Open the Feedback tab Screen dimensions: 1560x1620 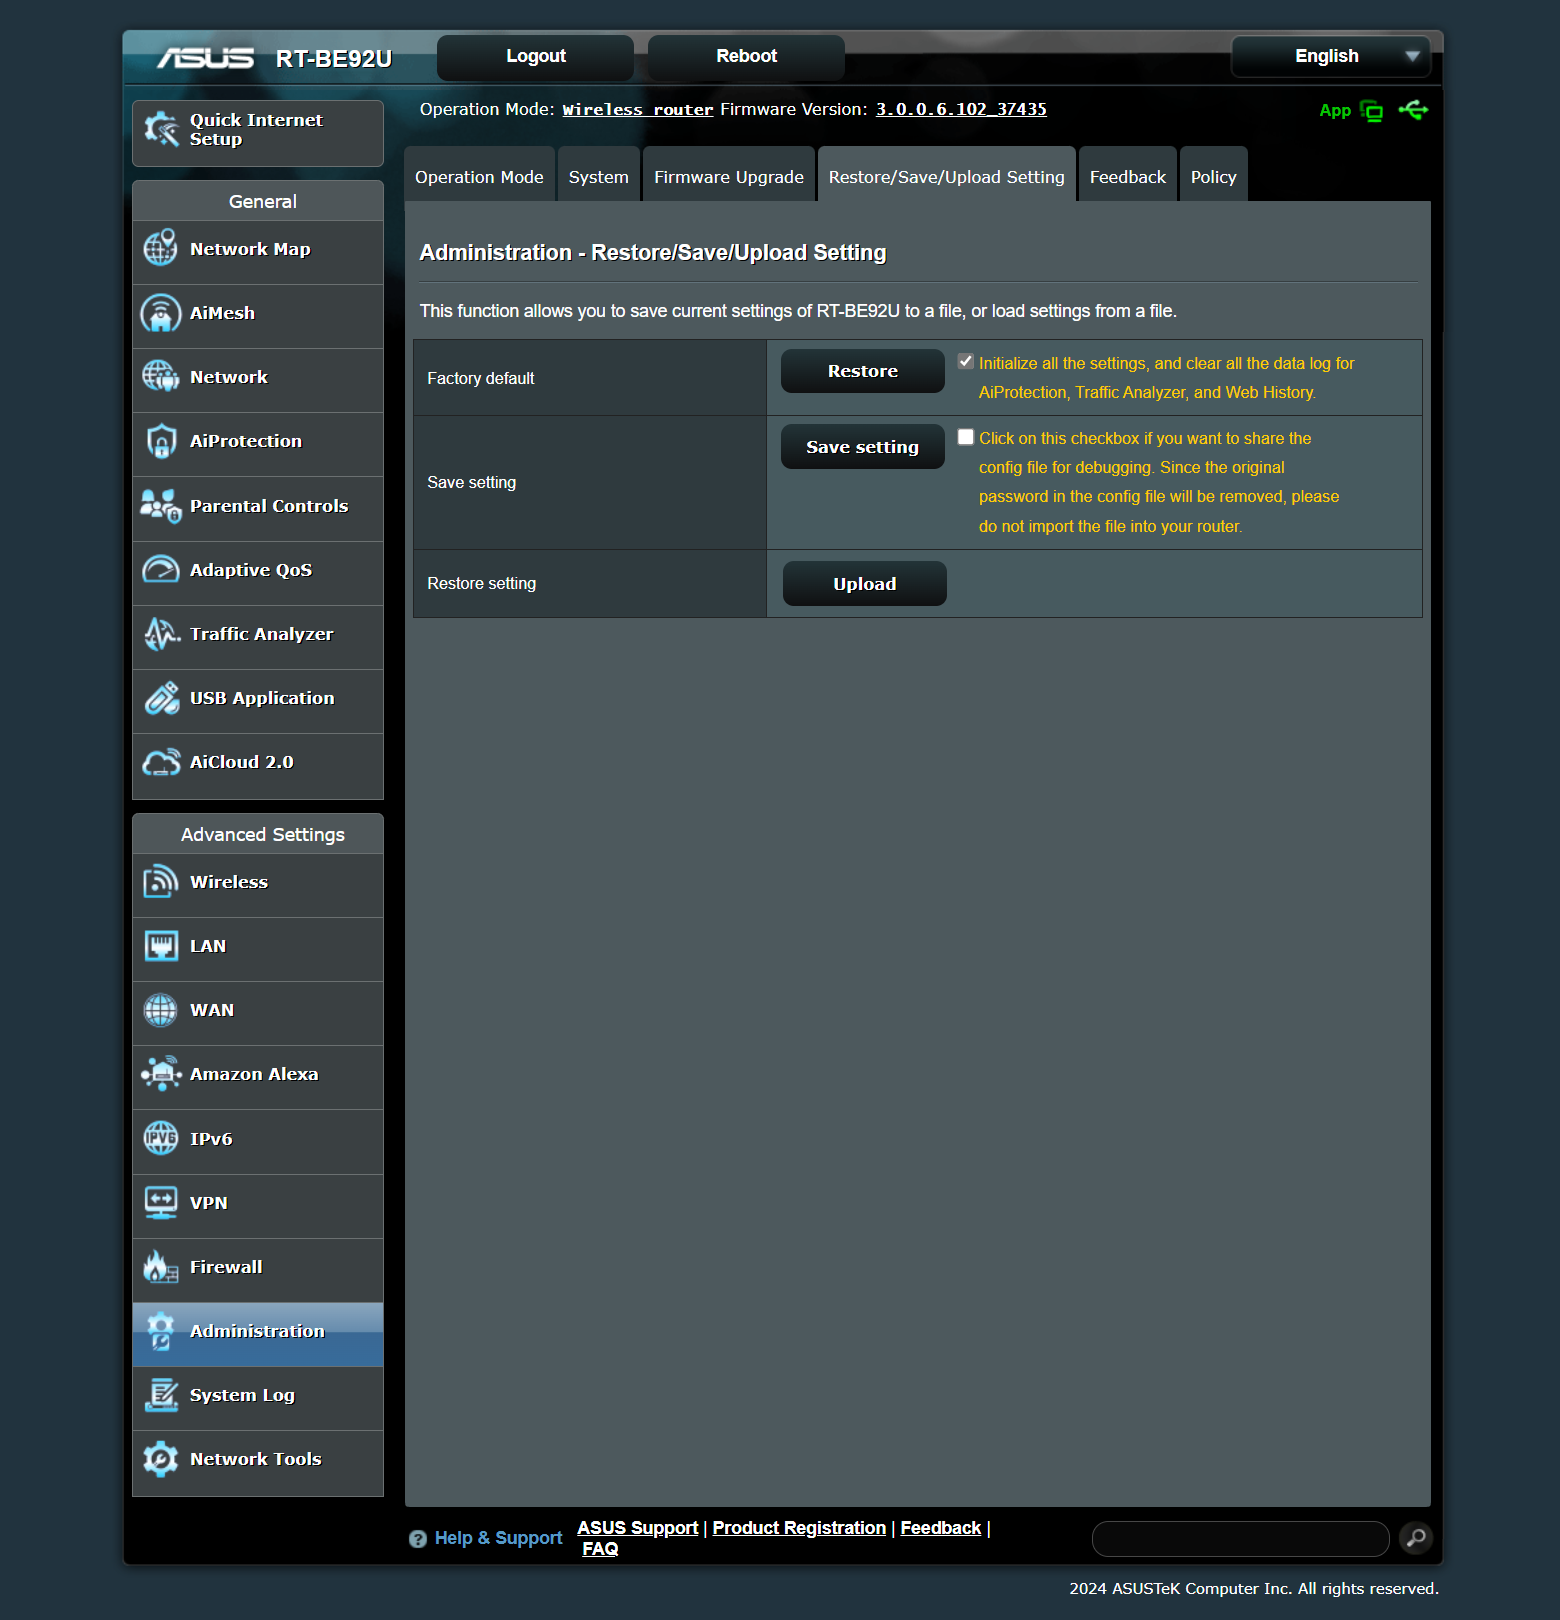click(1128, 176)
